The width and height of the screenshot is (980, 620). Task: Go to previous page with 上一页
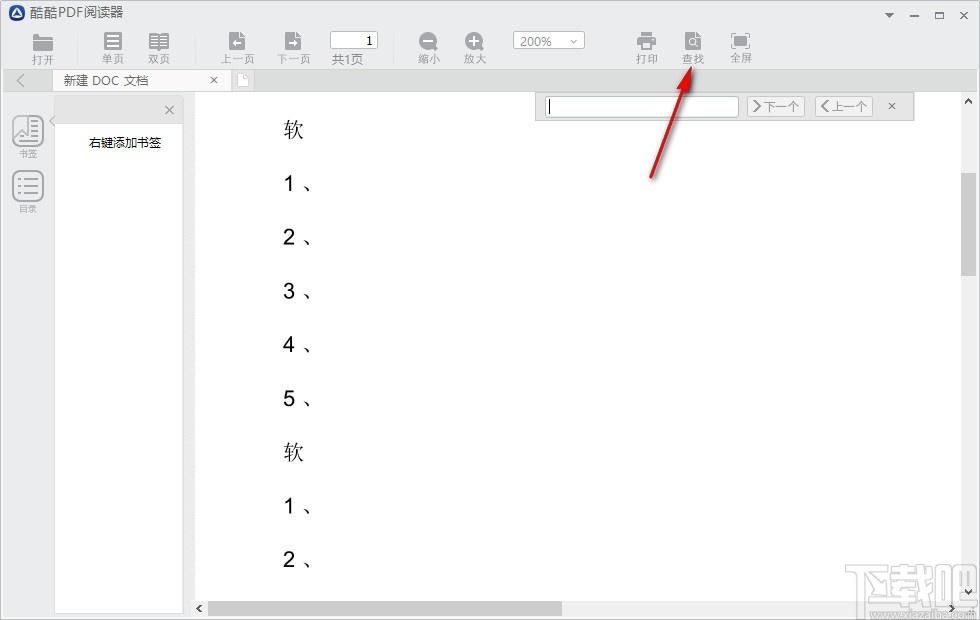point(238,48)
